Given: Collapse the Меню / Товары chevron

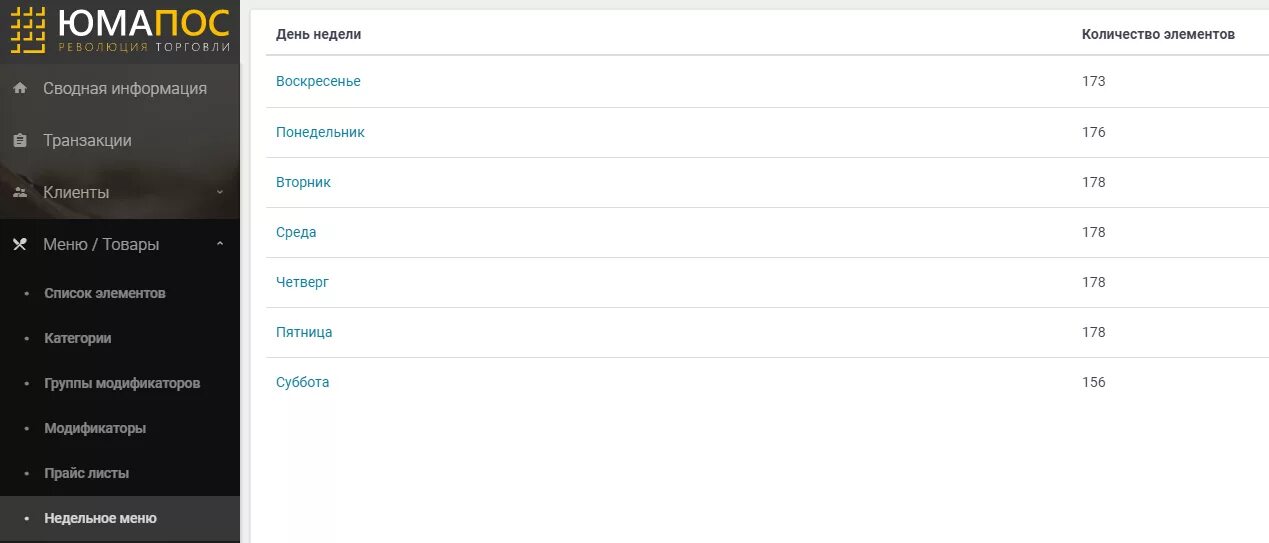Looking at the screenshot, I should tap(220, 244).
